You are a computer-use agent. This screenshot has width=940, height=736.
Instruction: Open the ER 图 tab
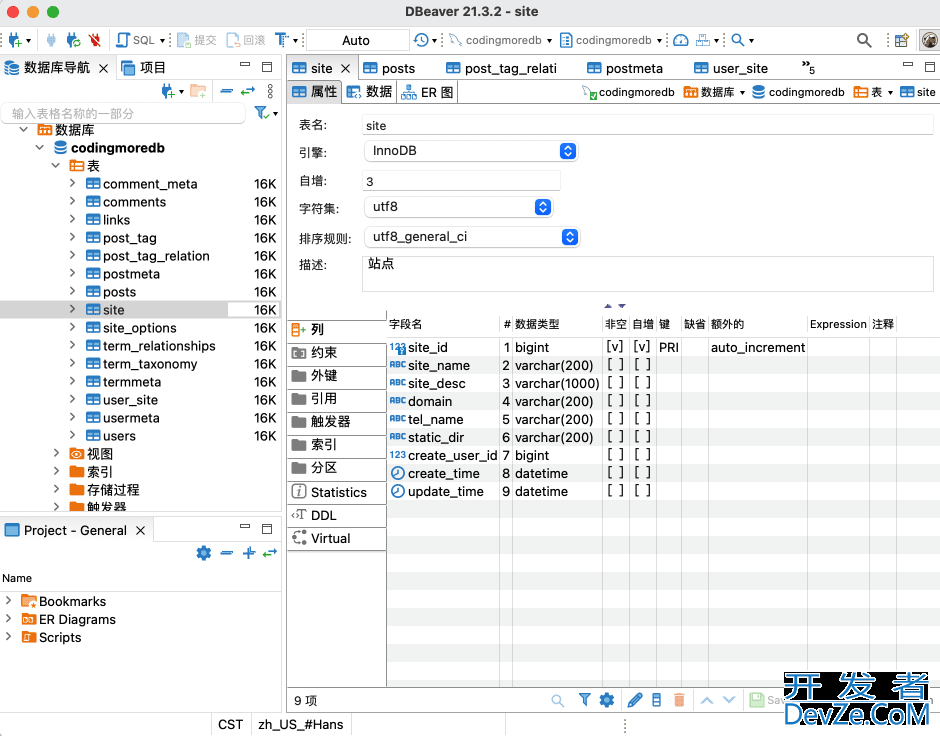click(427, 92)
